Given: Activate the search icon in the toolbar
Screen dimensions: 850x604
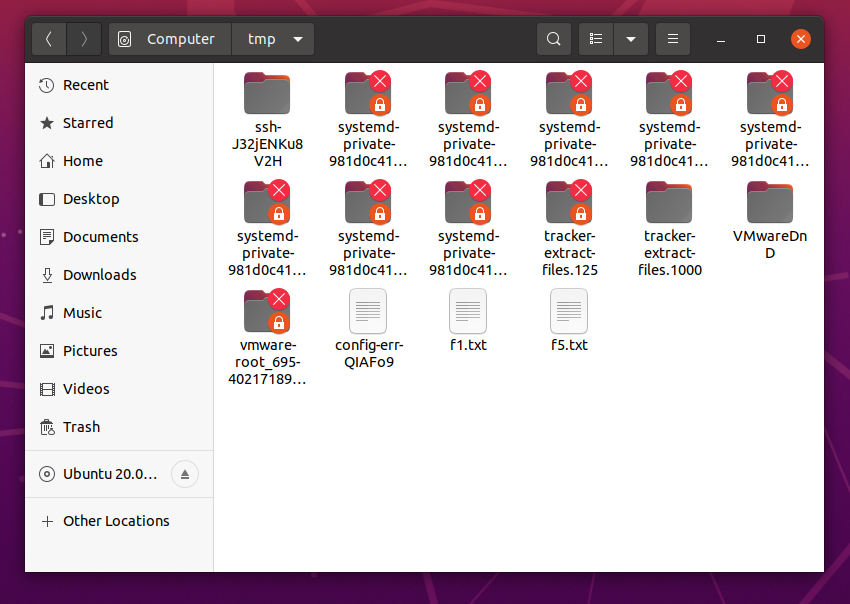Looking at the screenshot, I should coord(554,38).
